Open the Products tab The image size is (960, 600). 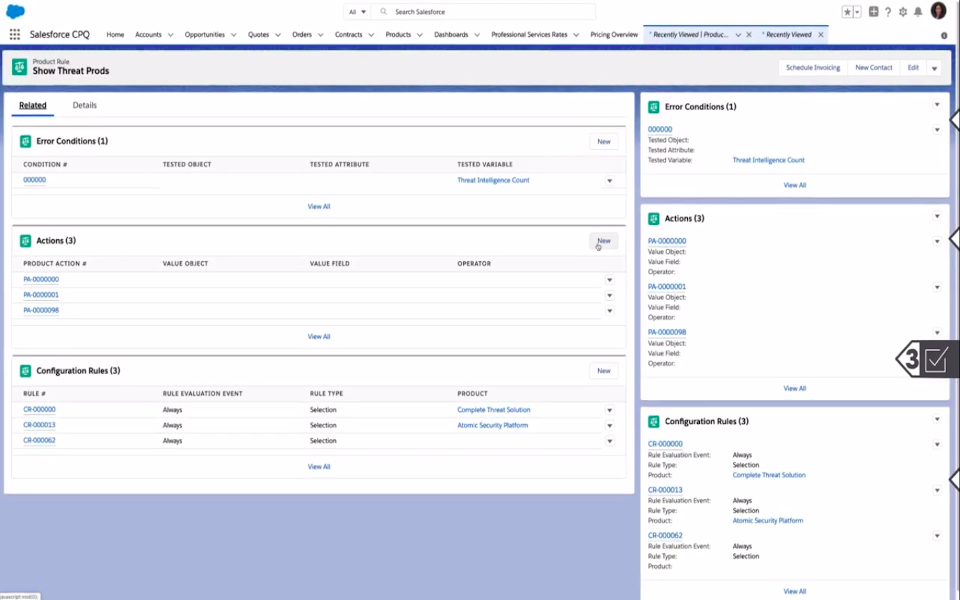tap(398, 35)
